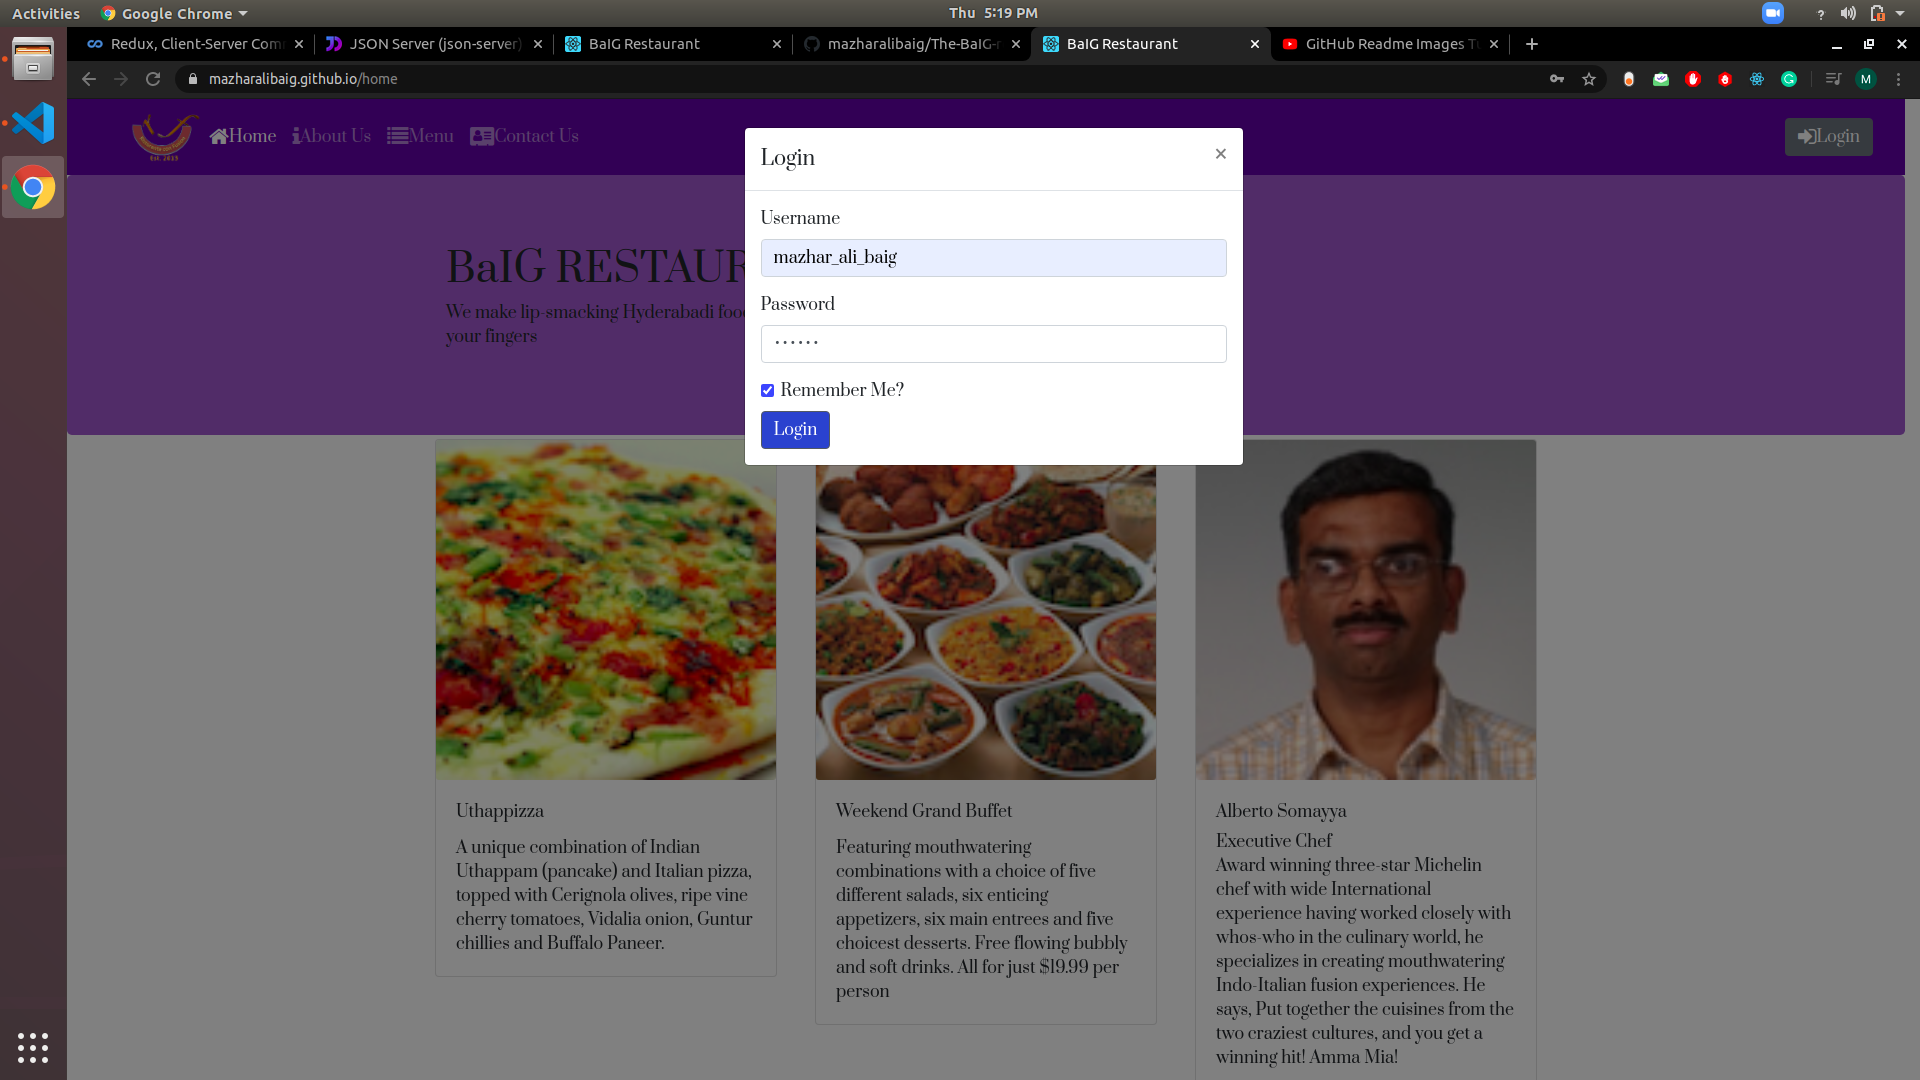Open a new browser tab

tap(1532, 44)
